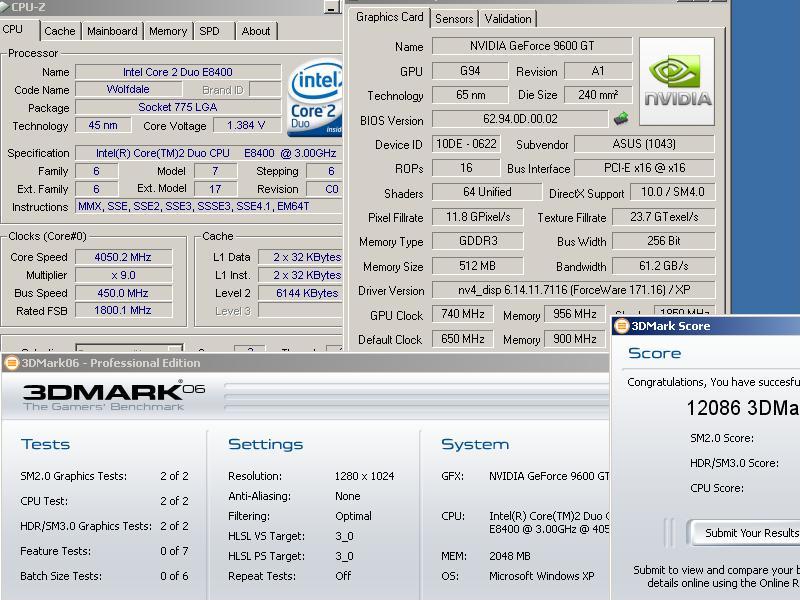Image resolution: width=800 pixels, height=600 pixels.
Task: Click the Bus Interface value 'PCI-E x16 @ x16'
Action: 644,168
